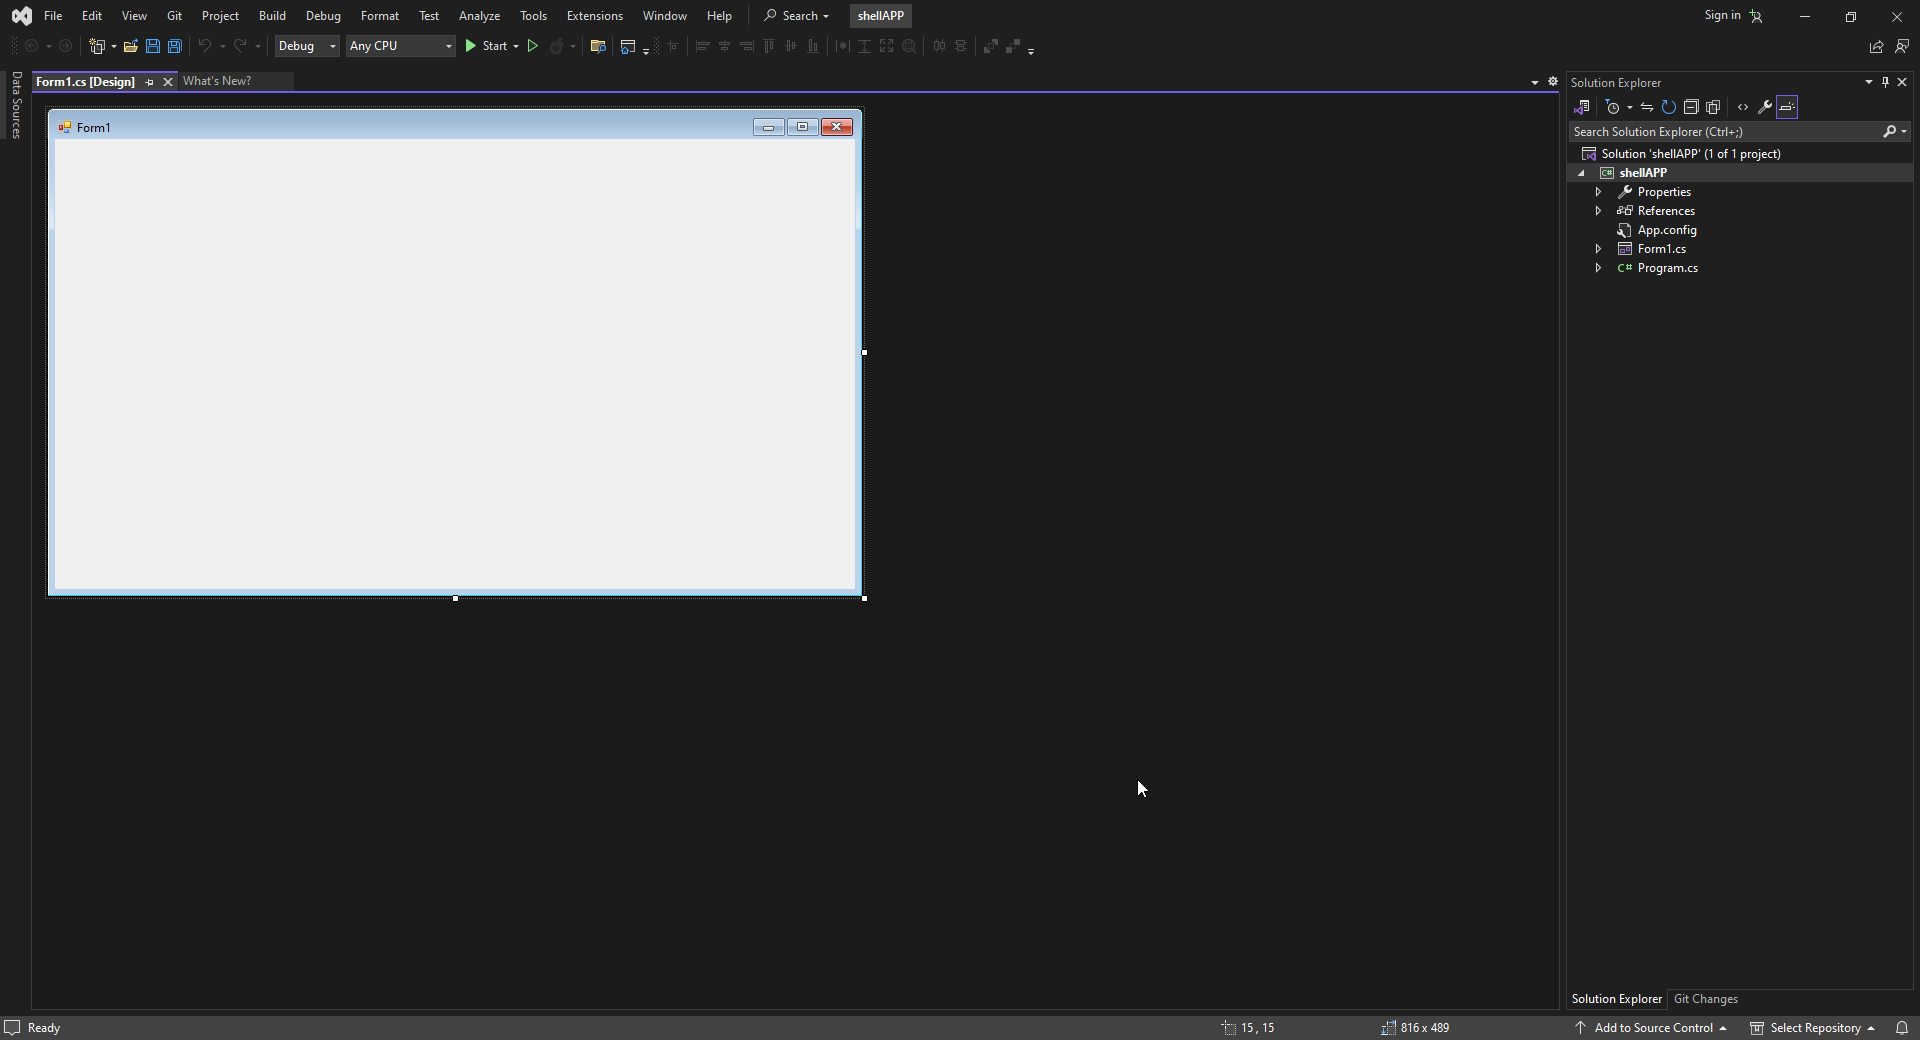Open Properties with the wrench icon
Image resolution: width=1920 pixels, height=1040 pixels.
[1765, 107]
